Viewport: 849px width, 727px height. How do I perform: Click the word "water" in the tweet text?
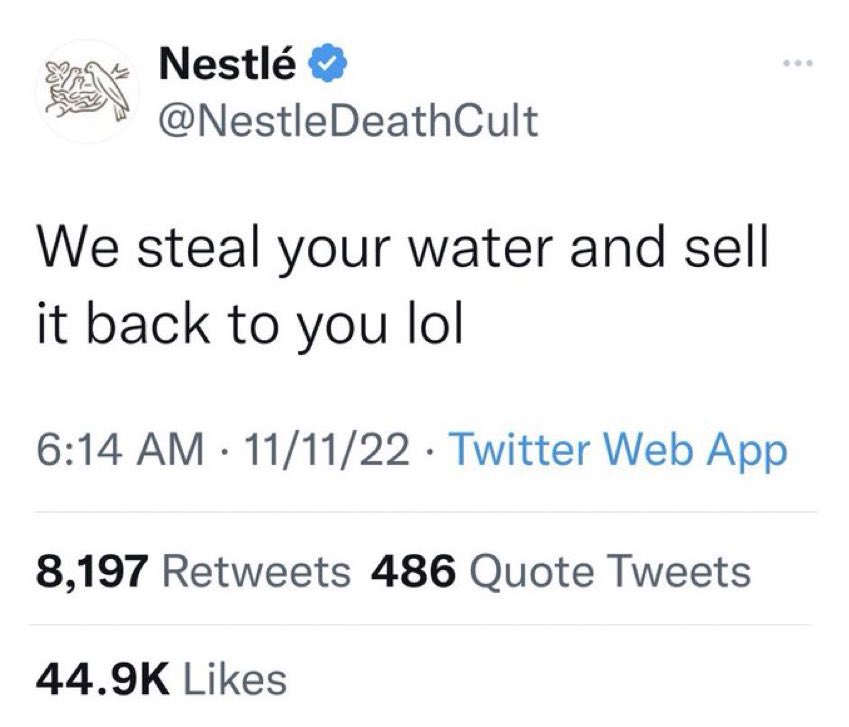pos(480,249)
